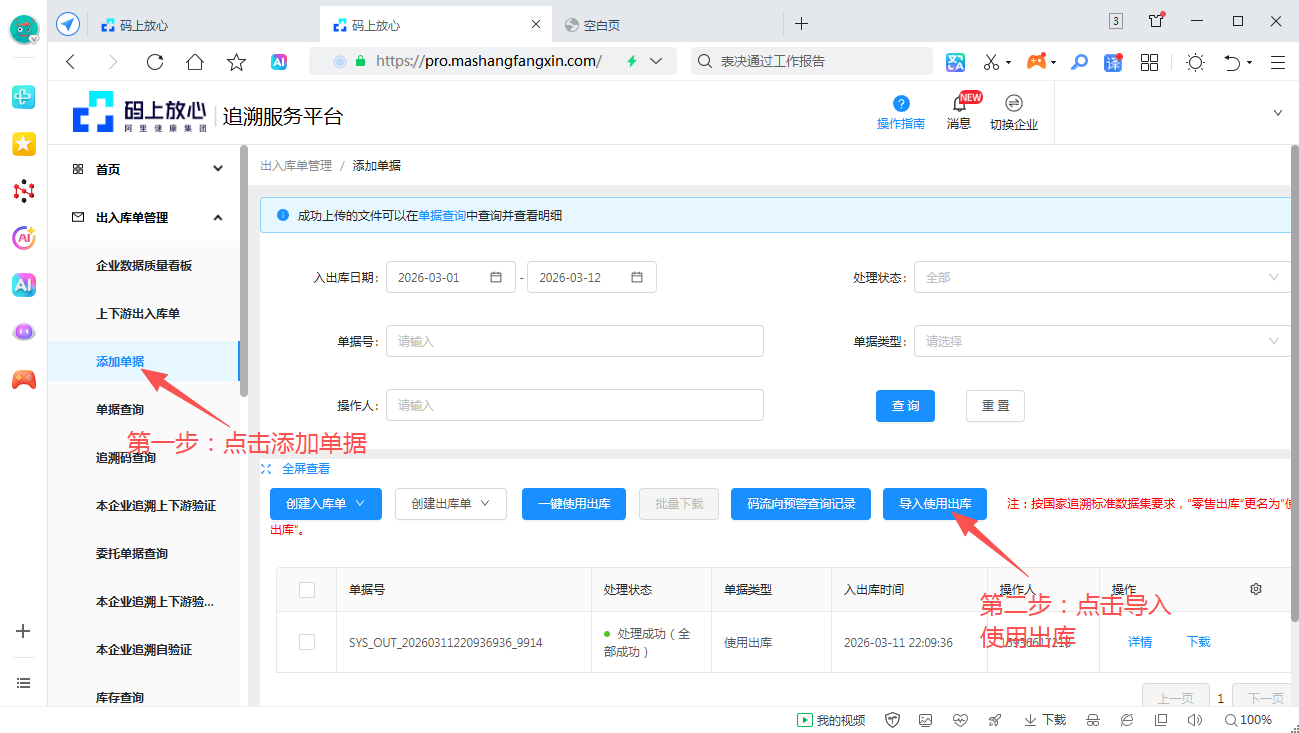This screenshot has width=1299, height=733.
Task: Click the 查询 search button
Action: pos(905,406)
